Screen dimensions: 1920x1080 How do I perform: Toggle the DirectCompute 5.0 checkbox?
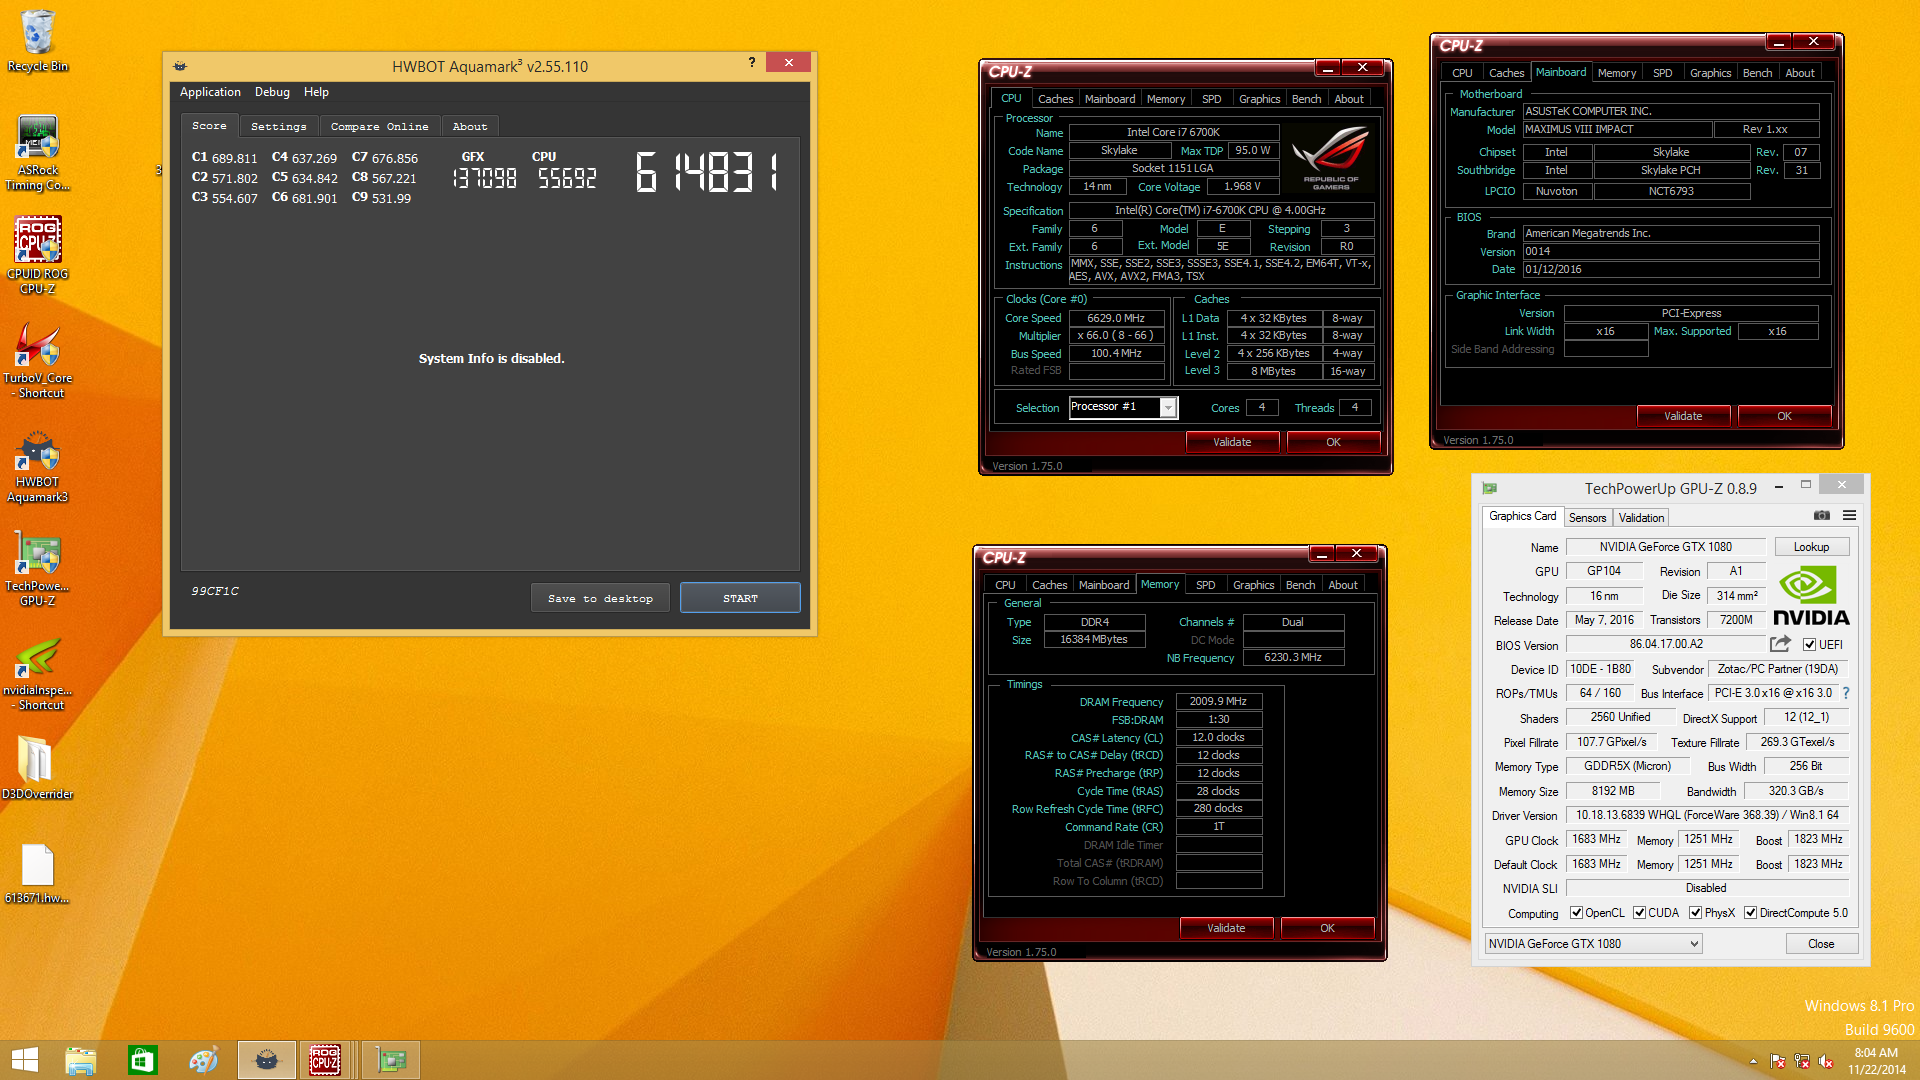pos(1750,912)
